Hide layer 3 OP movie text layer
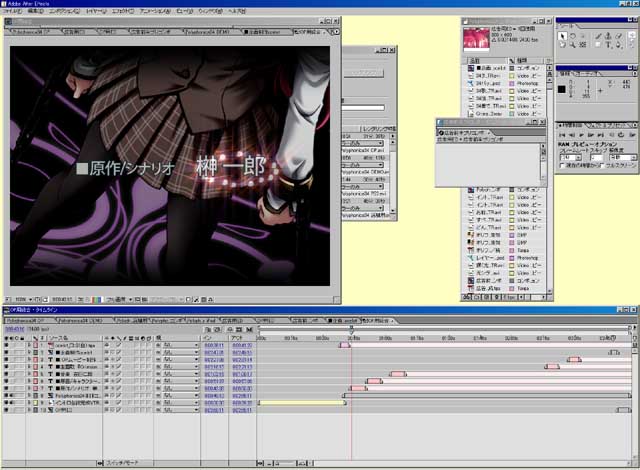This screenshot has height=470, width=640. pyautogui.click(x=6, y=360)
